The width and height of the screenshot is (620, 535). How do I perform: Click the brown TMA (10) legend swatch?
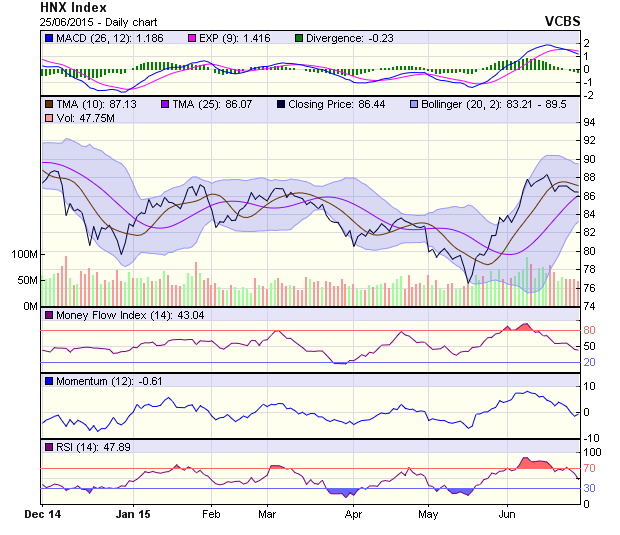[x=49, y=103]
